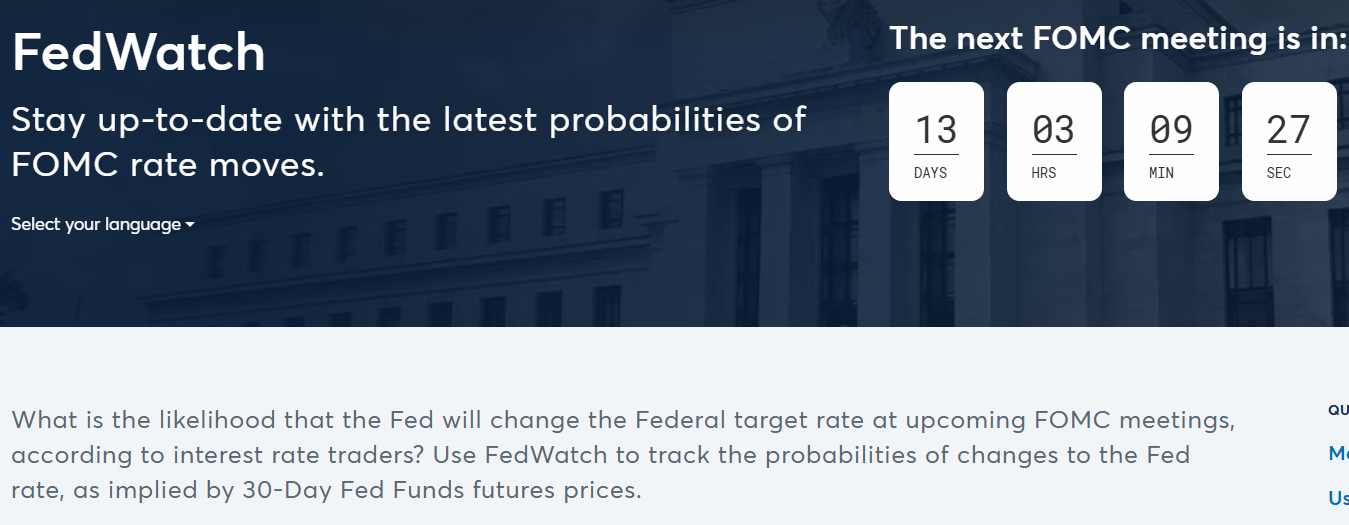Open the partially visible "Me" sidebar link
This screenshot has height=525, width=1349.
click(x=1338, y=453)
